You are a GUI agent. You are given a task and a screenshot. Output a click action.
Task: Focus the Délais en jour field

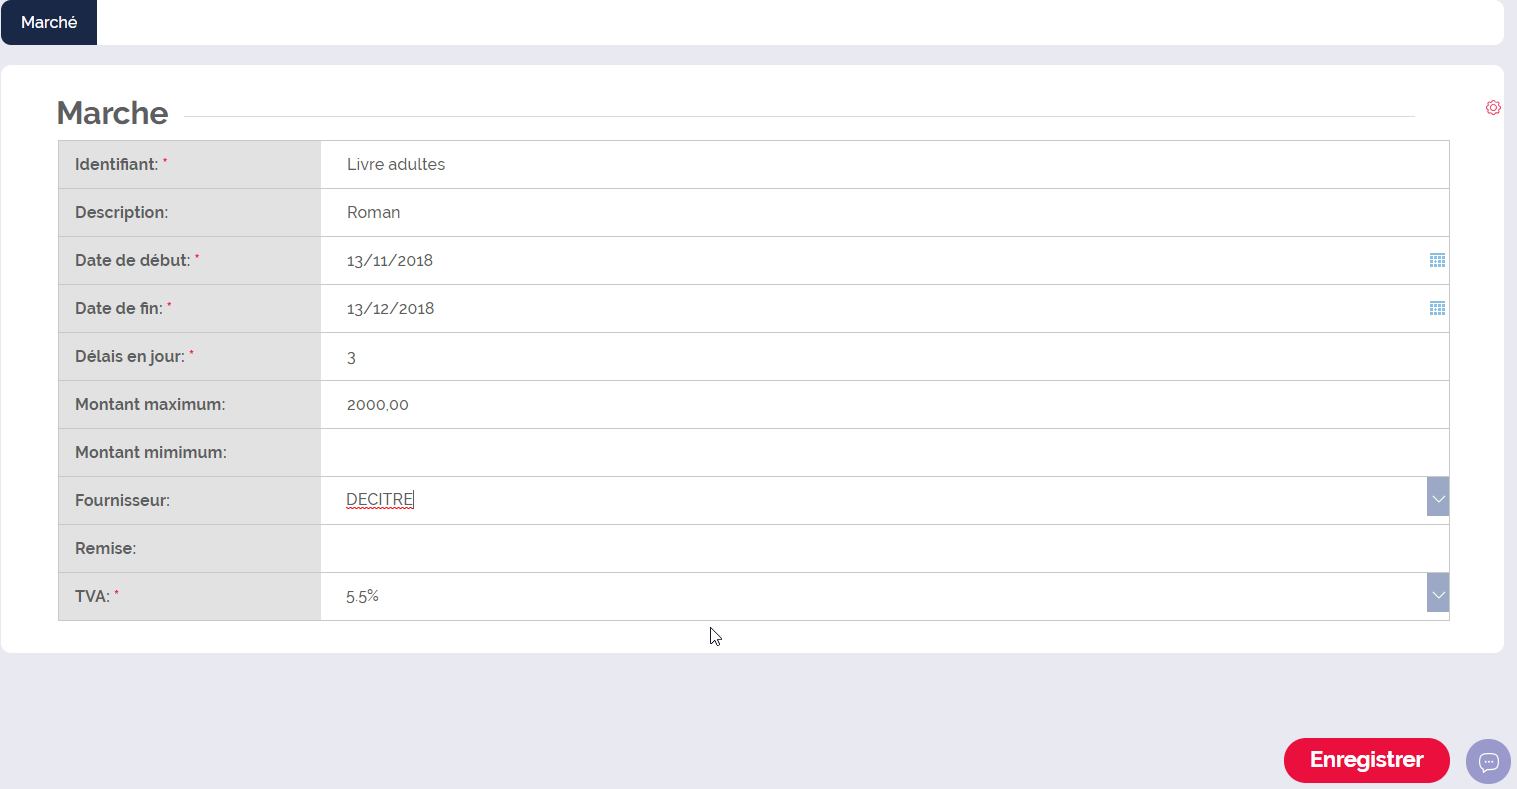[x=885, y=356]
